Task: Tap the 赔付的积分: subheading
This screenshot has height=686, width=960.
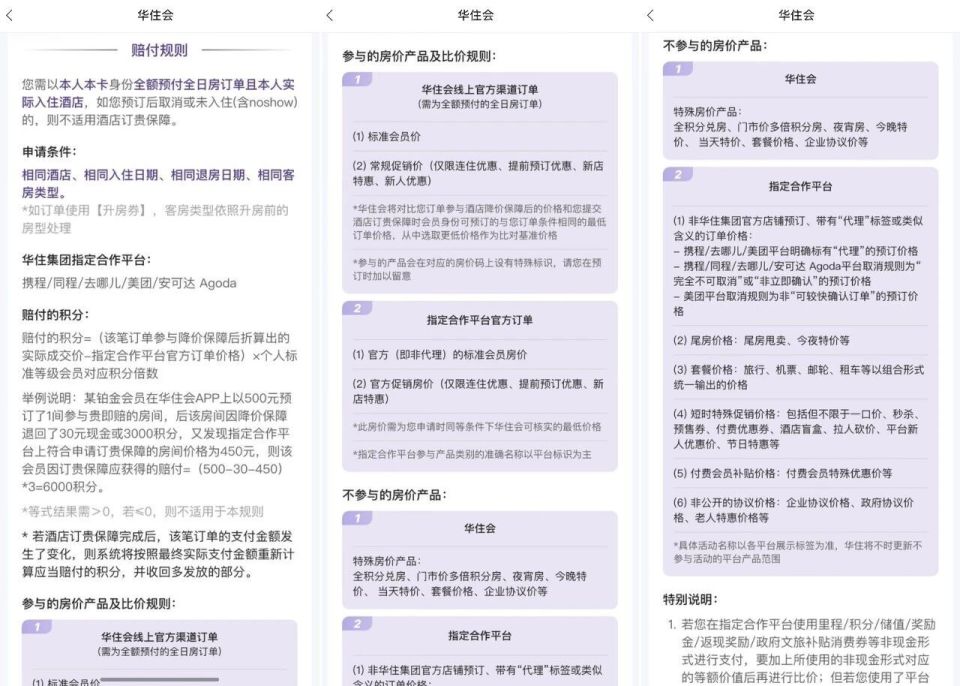Action: click(x=56, y=315)
